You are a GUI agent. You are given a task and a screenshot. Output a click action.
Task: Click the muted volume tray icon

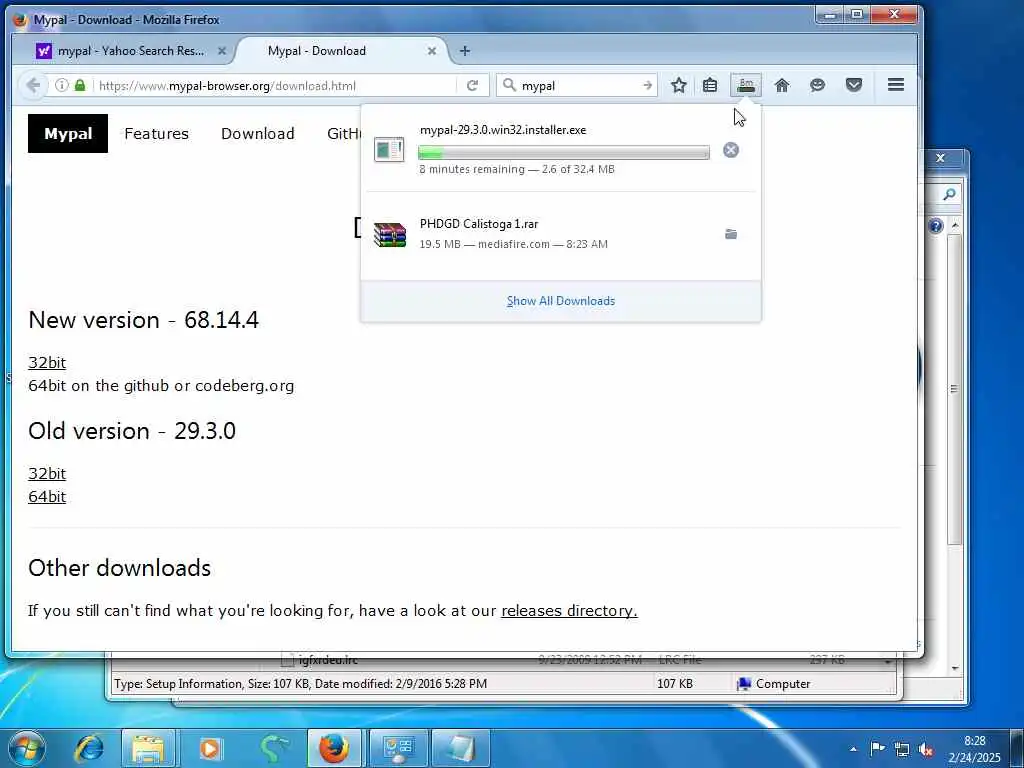925,749
